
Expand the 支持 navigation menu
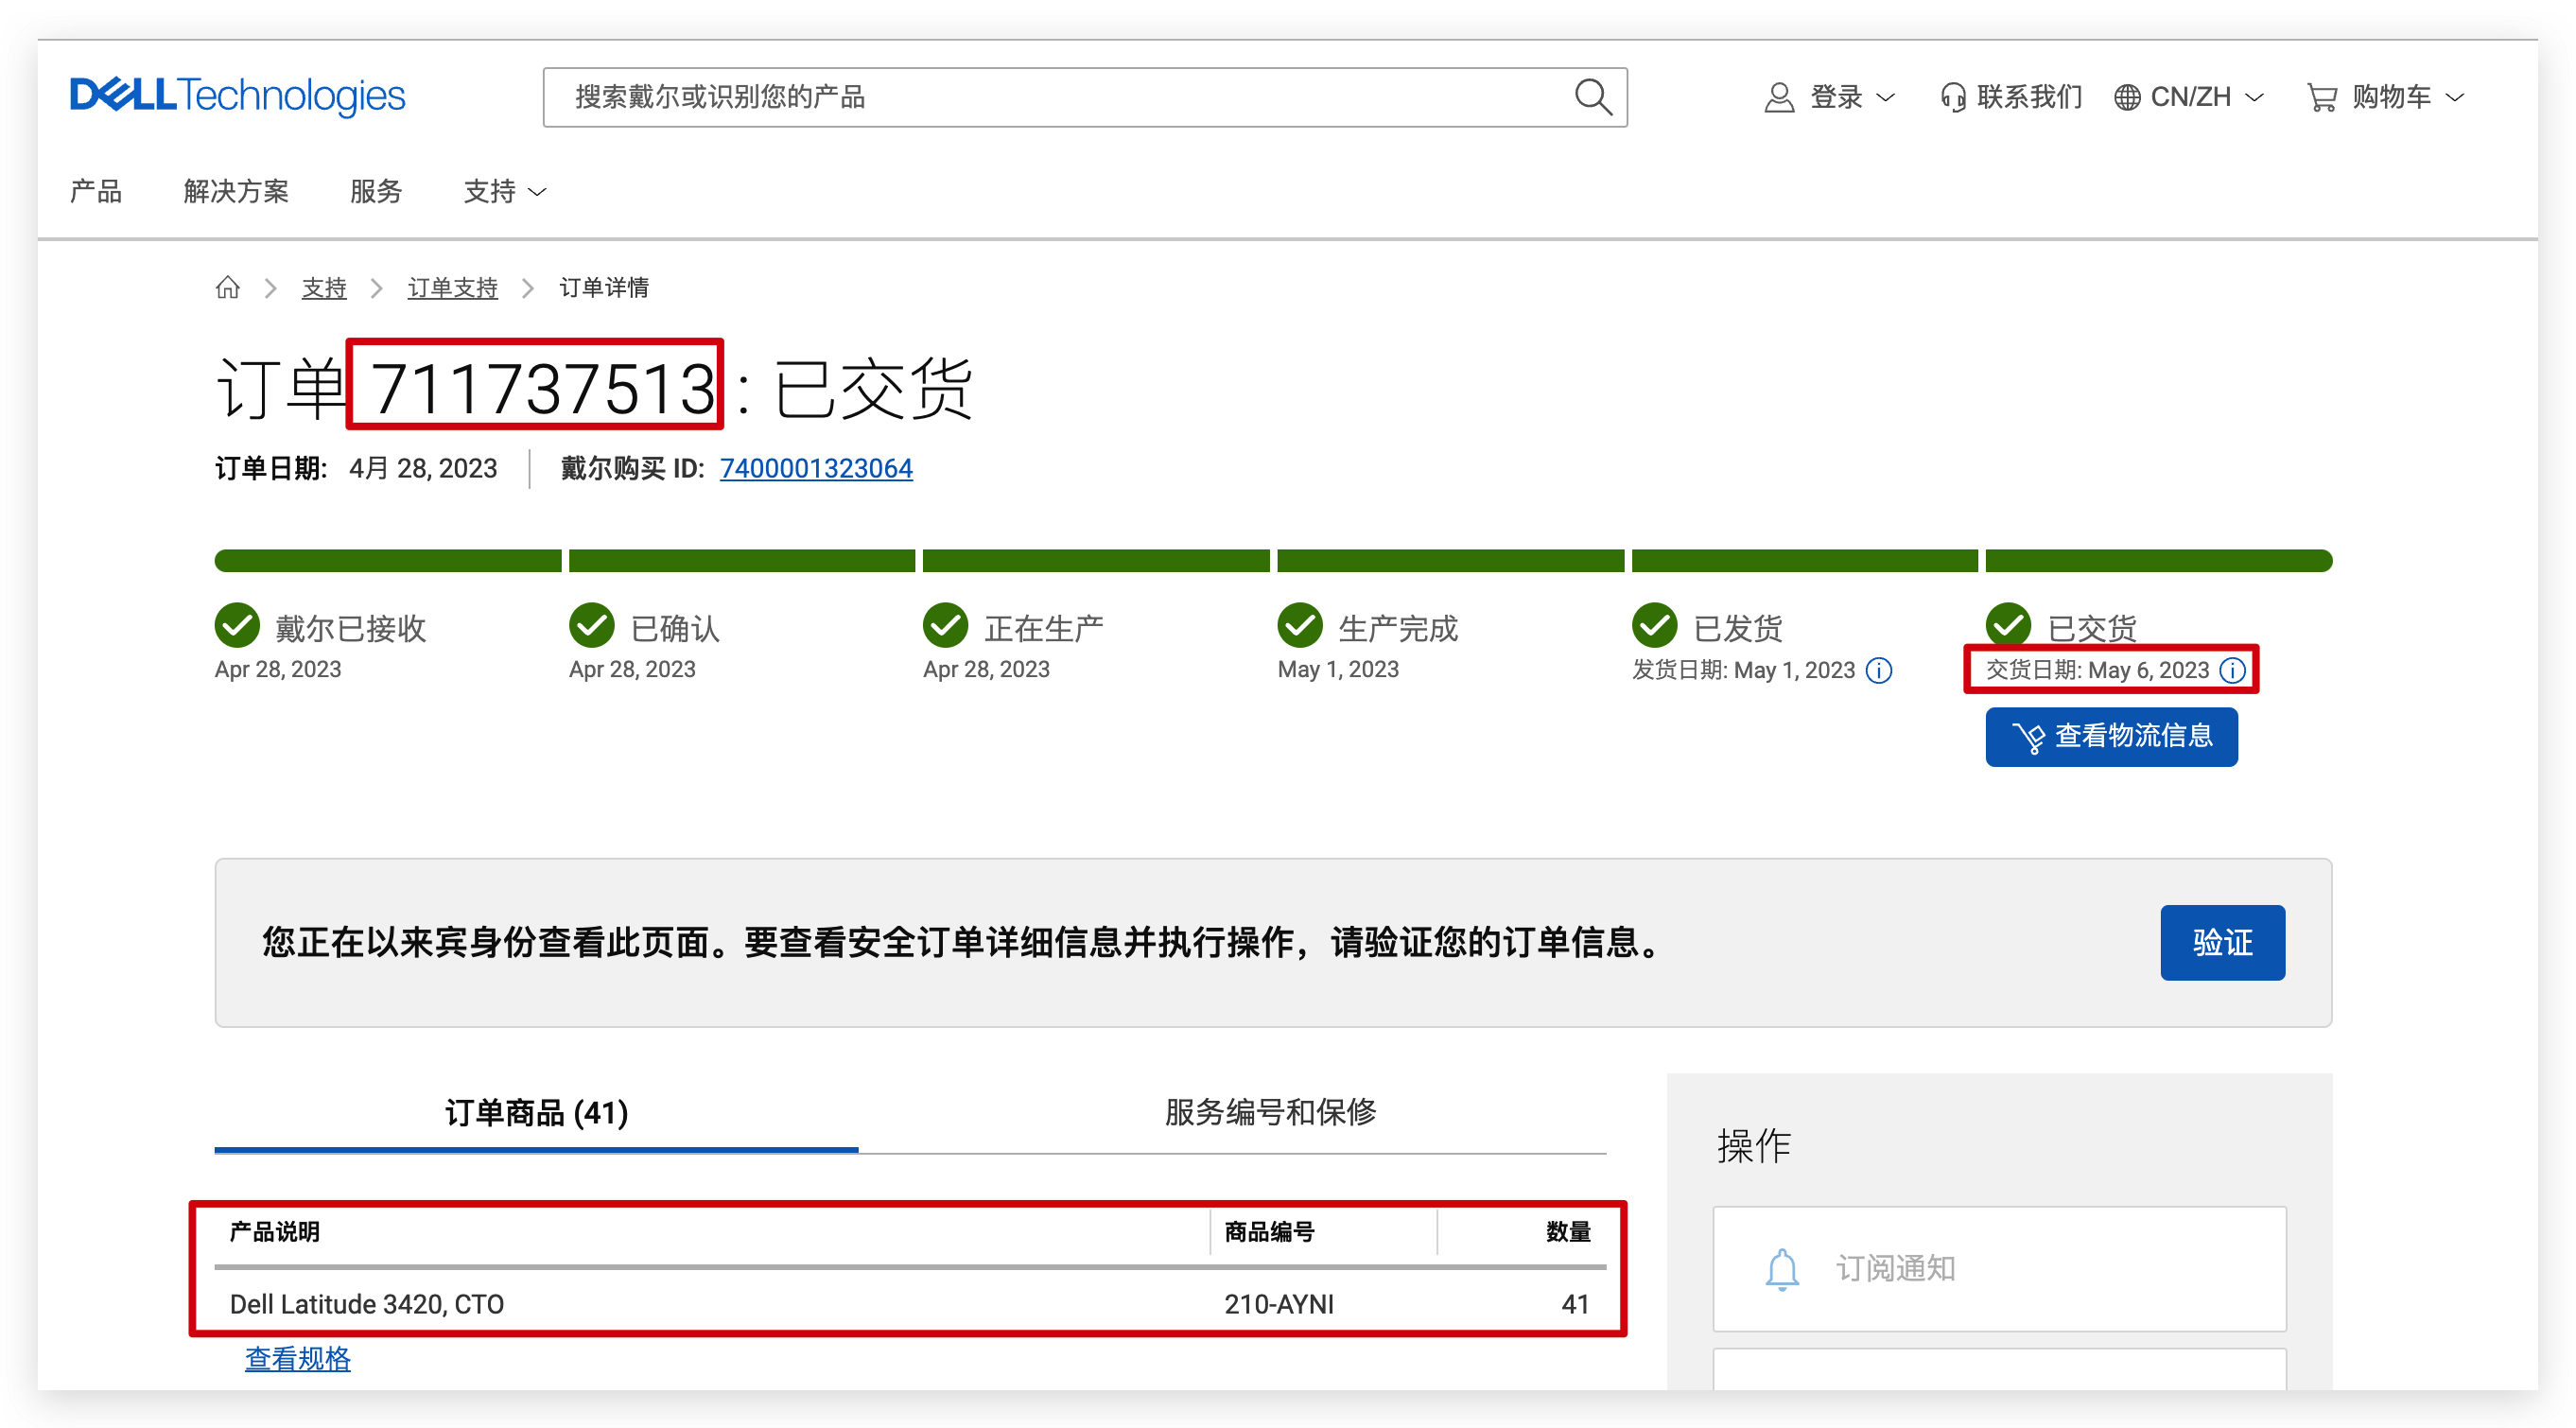tap(505, 191)
